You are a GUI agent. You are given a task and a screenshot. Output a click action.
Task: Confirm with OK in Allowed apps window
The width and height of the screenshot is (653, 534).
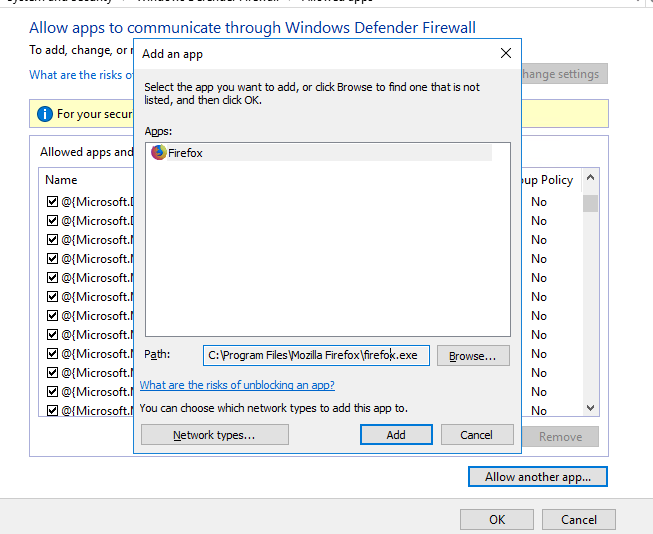497,519
